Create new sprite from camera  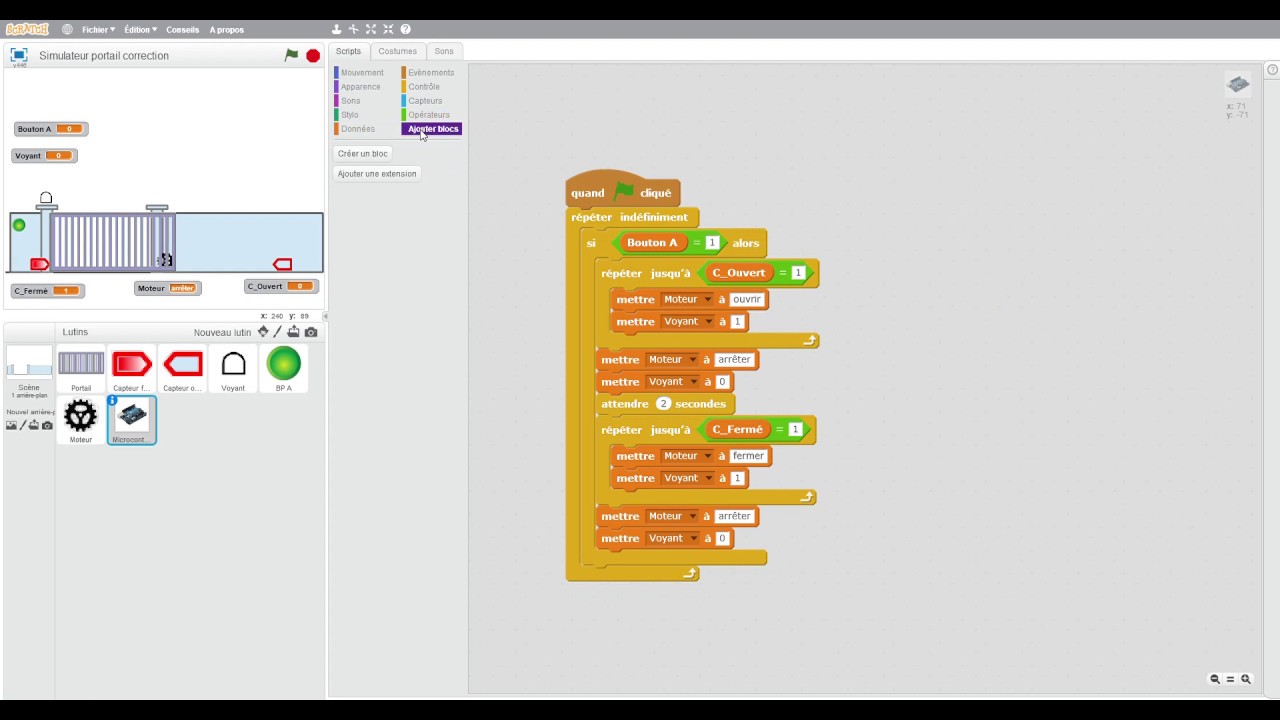click(311, 332)
